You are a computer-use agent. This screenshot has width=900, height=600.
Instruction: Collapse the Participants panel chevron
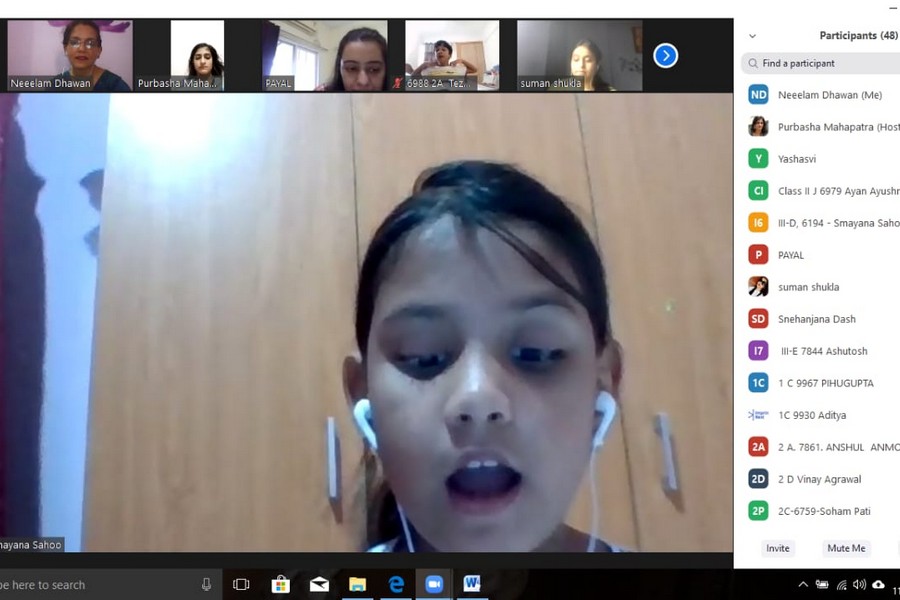(x=752, y=36)
